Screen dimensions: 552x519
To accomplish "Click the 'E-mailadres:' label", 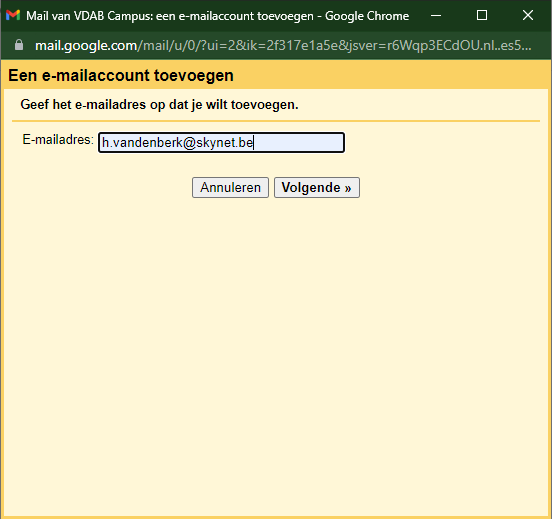I will (x=58, y=139).
